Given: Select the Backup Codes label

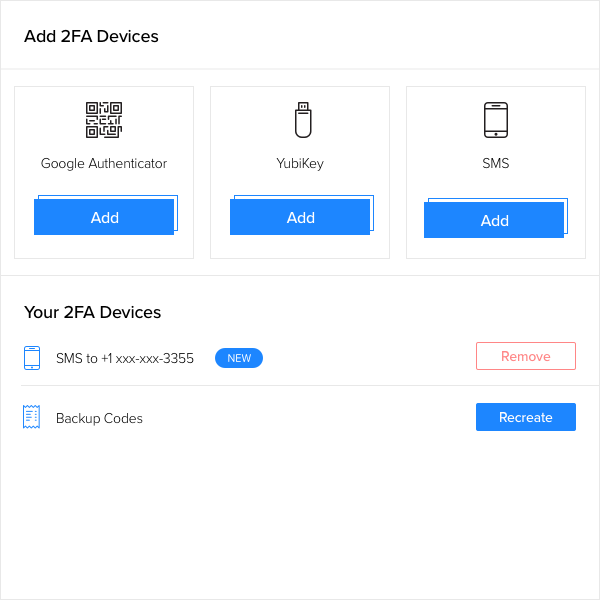Looking at the screenshot, I should click(99, 418).
